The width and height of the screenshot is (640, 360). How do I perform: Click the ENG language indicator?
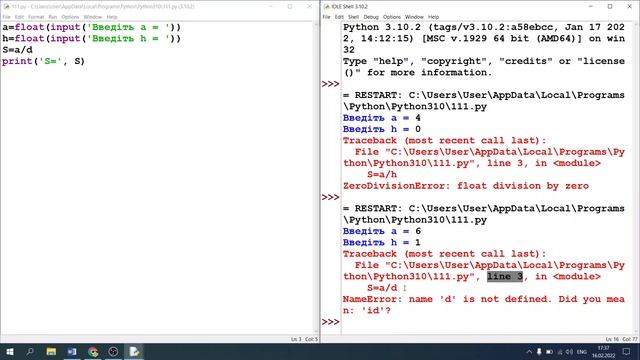(582, 351)
